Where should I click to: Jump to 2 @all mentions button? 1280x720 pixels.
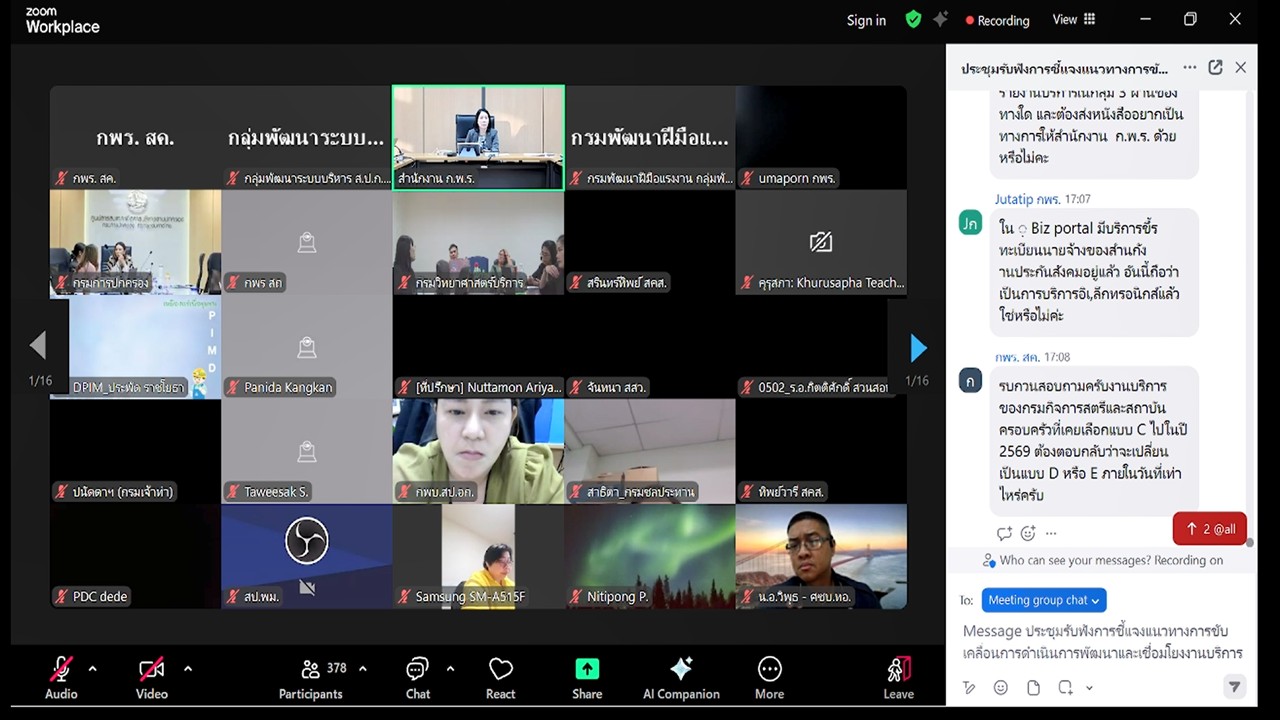1210,529
